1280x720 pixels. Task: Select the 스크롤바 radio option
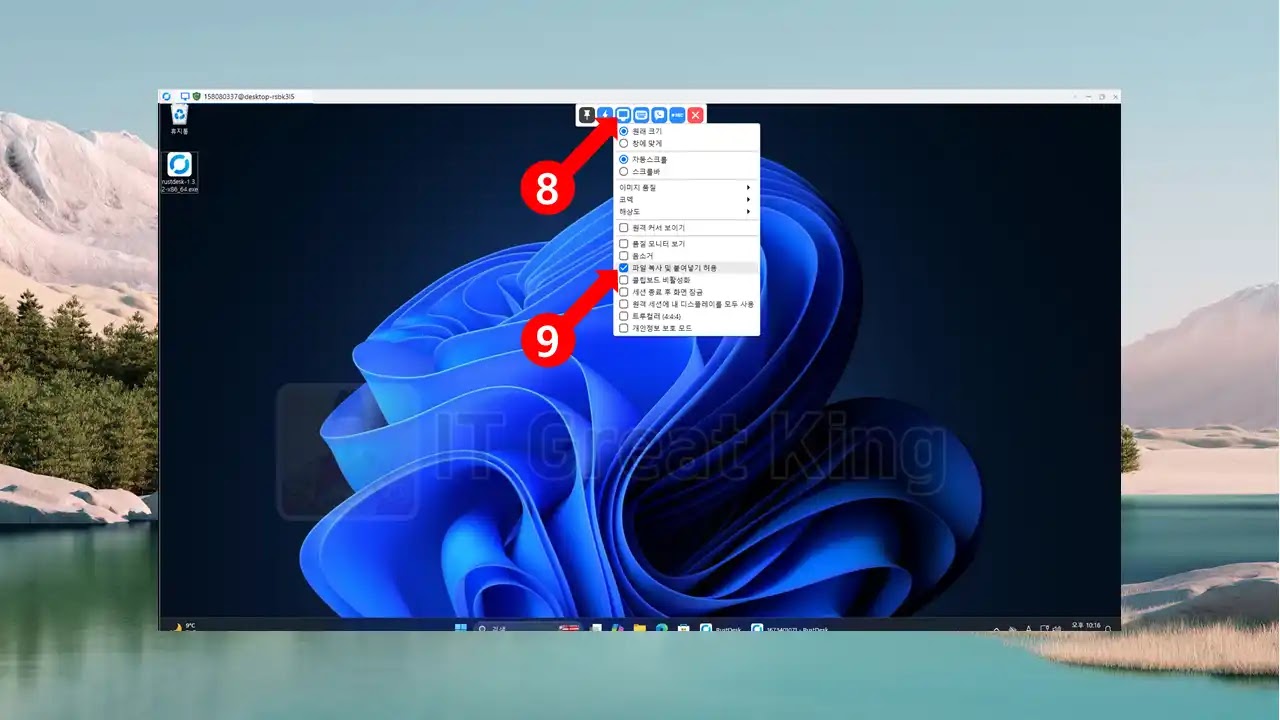(624, 171)
